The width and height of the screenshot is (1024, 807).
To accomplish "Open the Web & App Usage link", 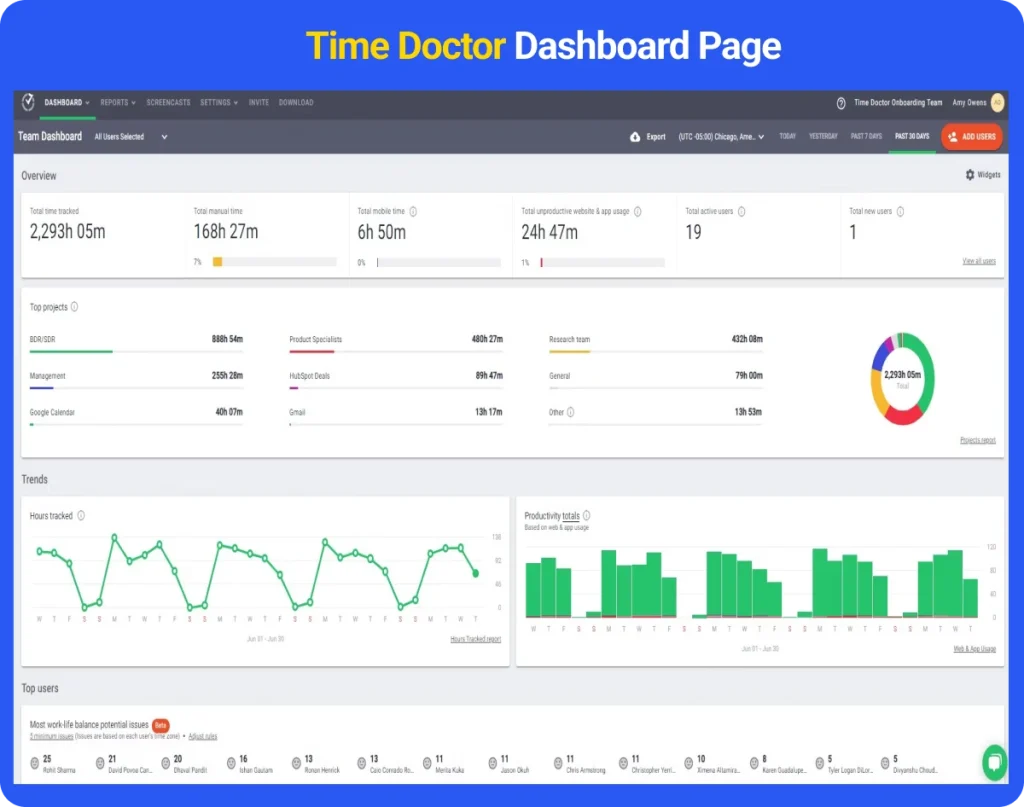I will [974, 649].
